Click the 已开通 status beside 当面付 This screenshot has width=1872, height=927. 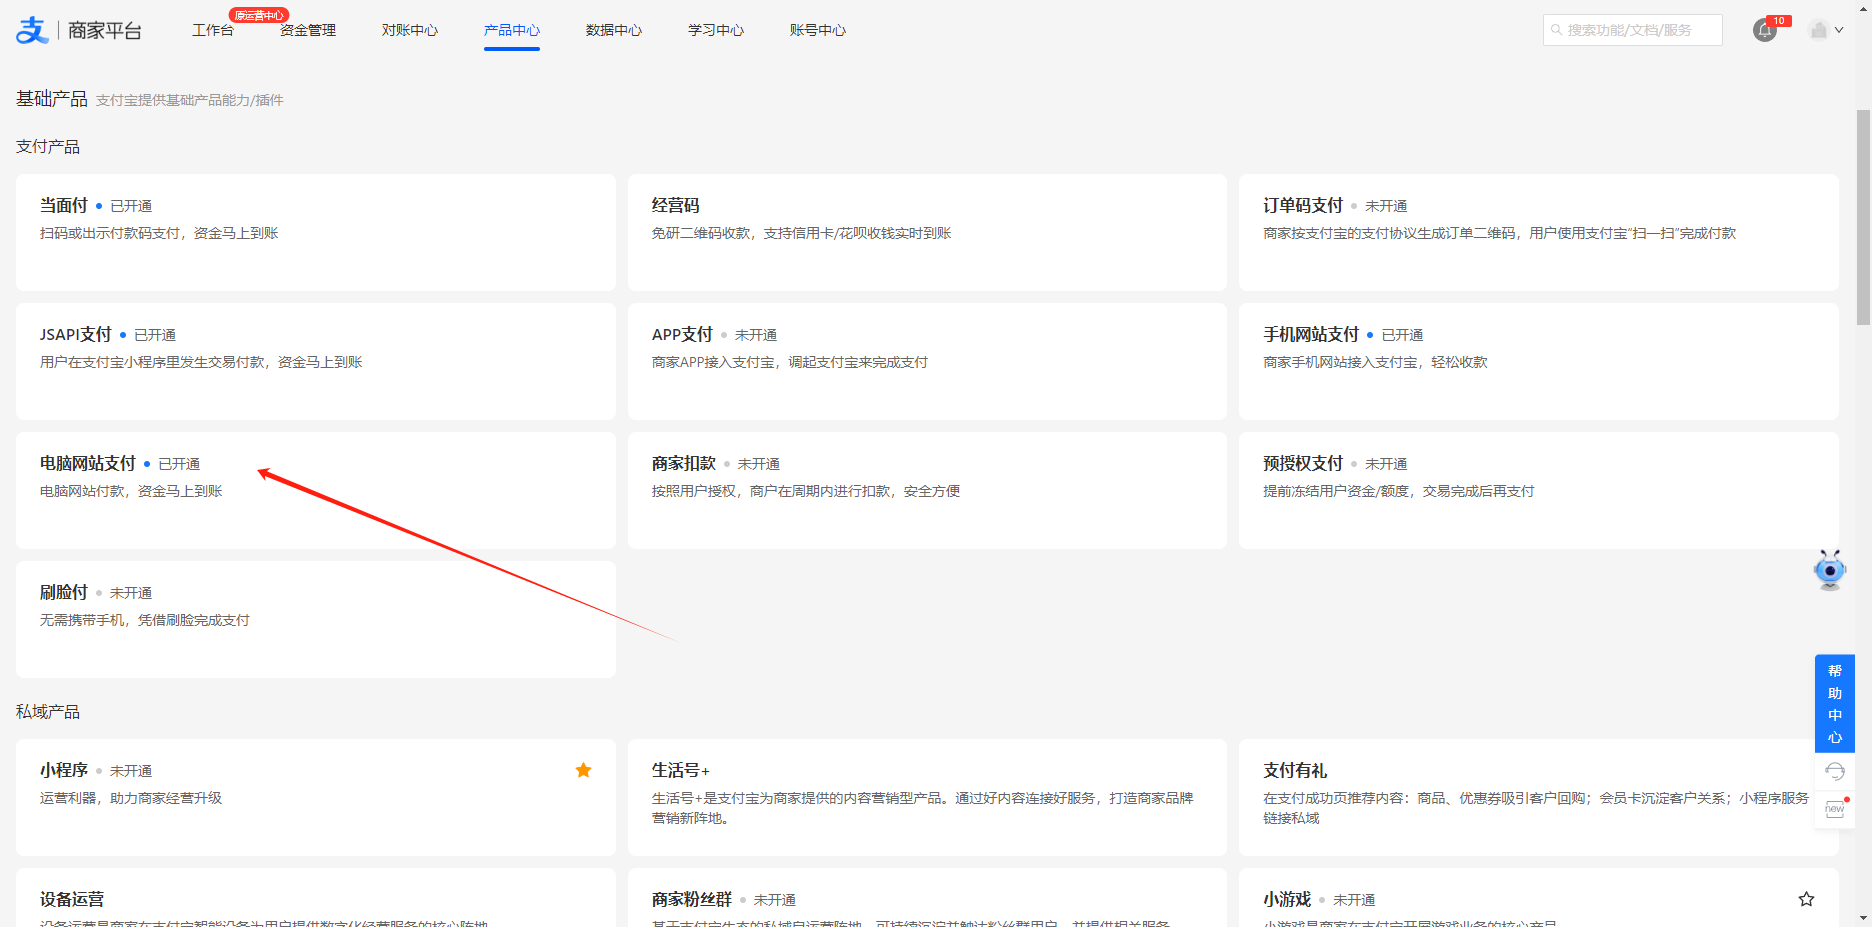[131, 206]
